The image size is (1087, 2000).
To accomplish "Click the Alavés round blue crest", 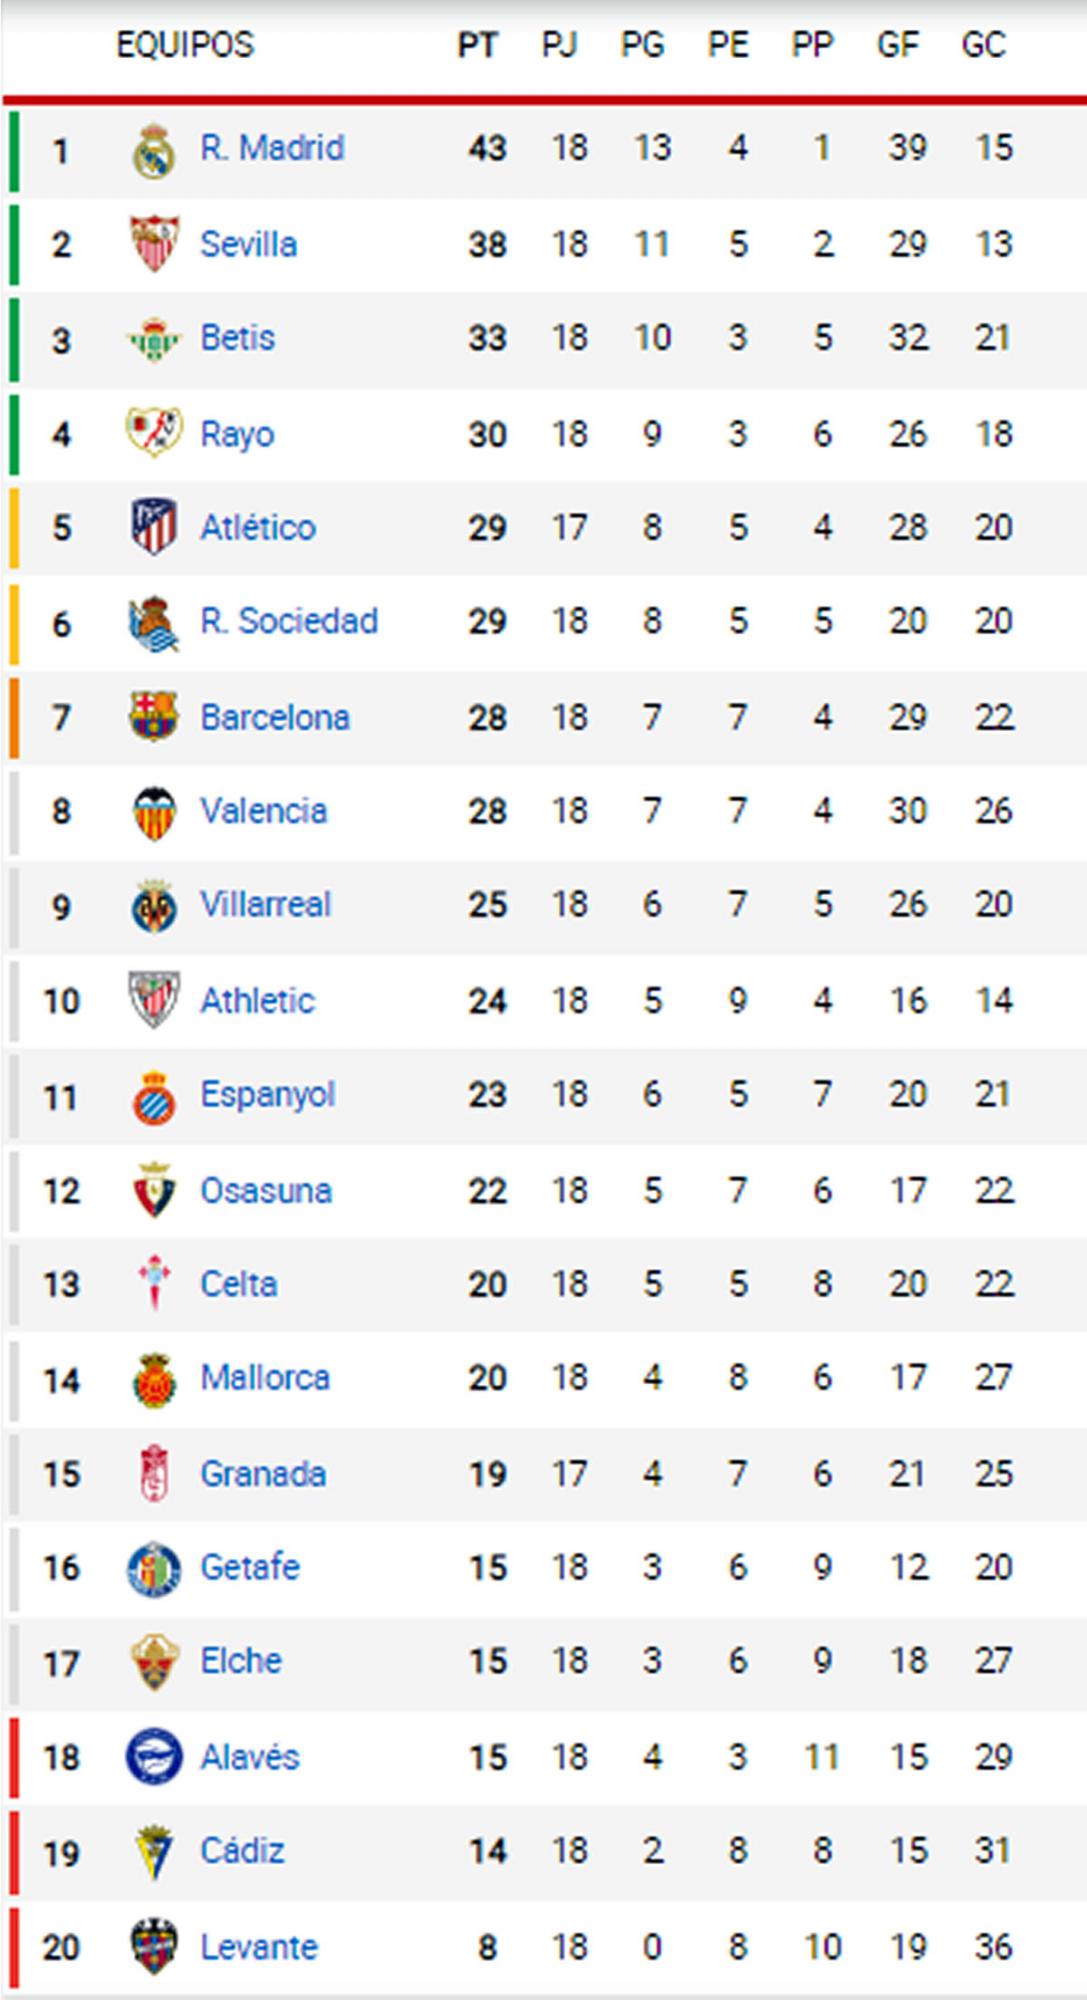I will click(154, 1757).
